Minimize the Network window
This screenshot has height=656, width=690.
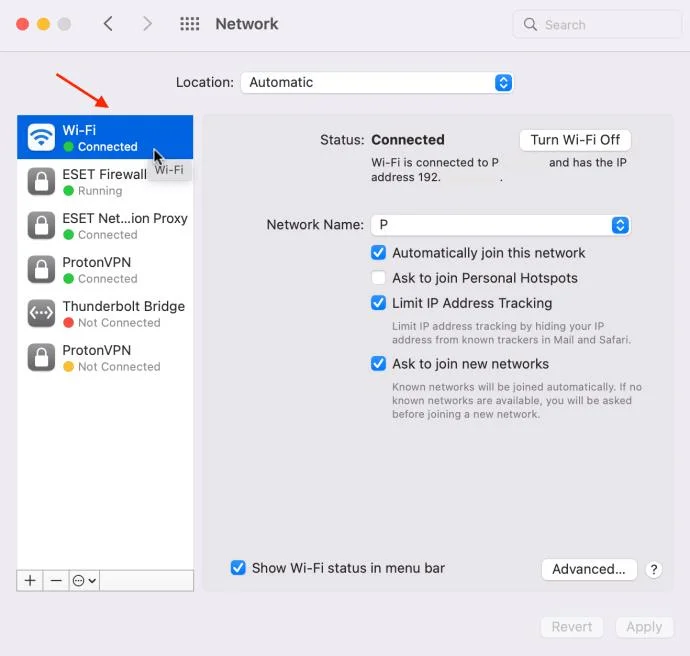pyautogui.click(x=44, y=24)
